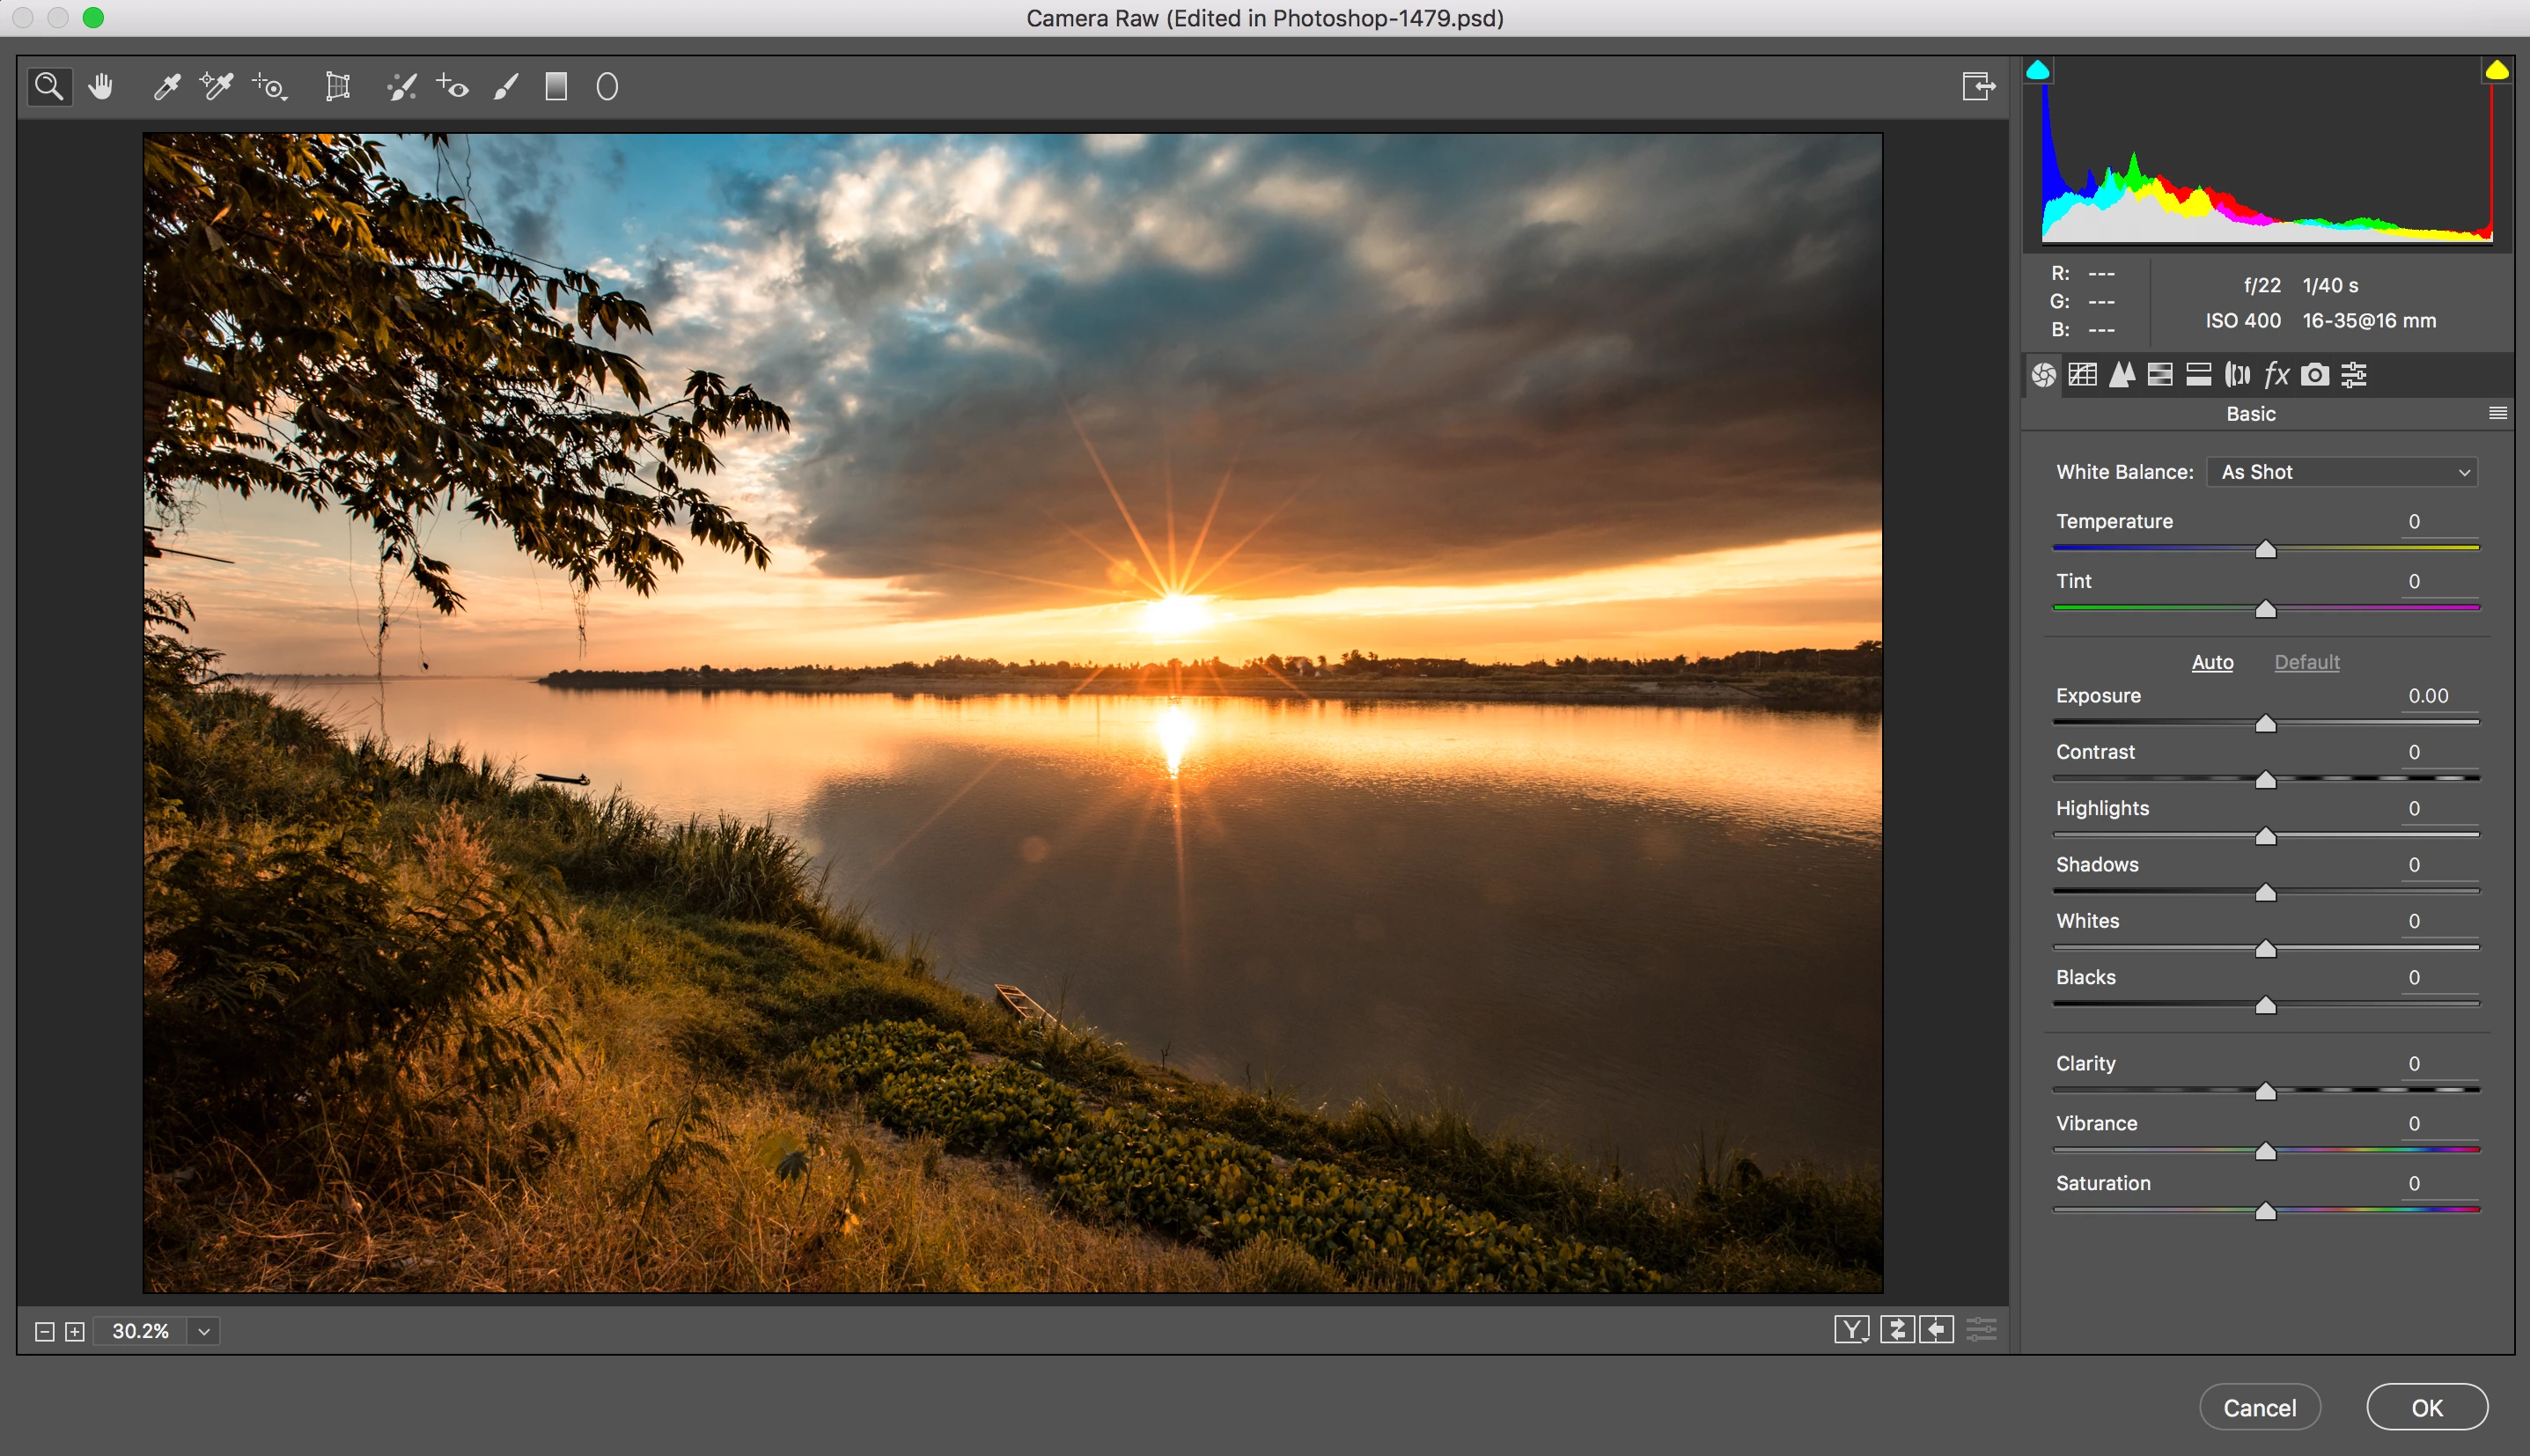
Task: Switch to the Tone Curve tab
Action: [2083, 375]
